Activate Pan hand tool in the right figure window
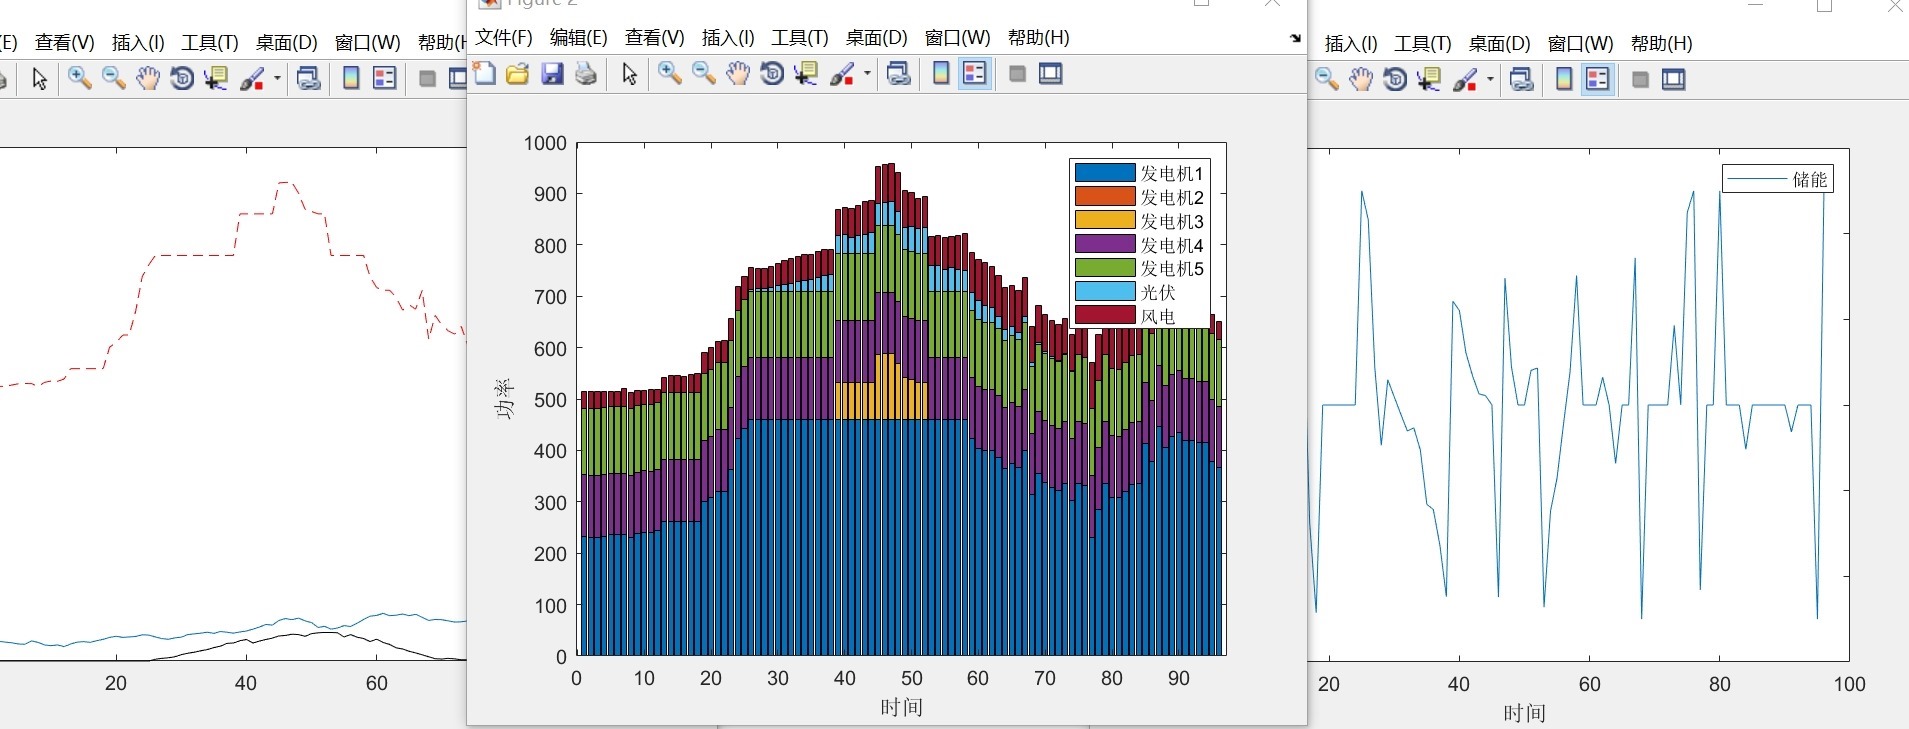The image size is (1909, 729). tap(1361, 79)
